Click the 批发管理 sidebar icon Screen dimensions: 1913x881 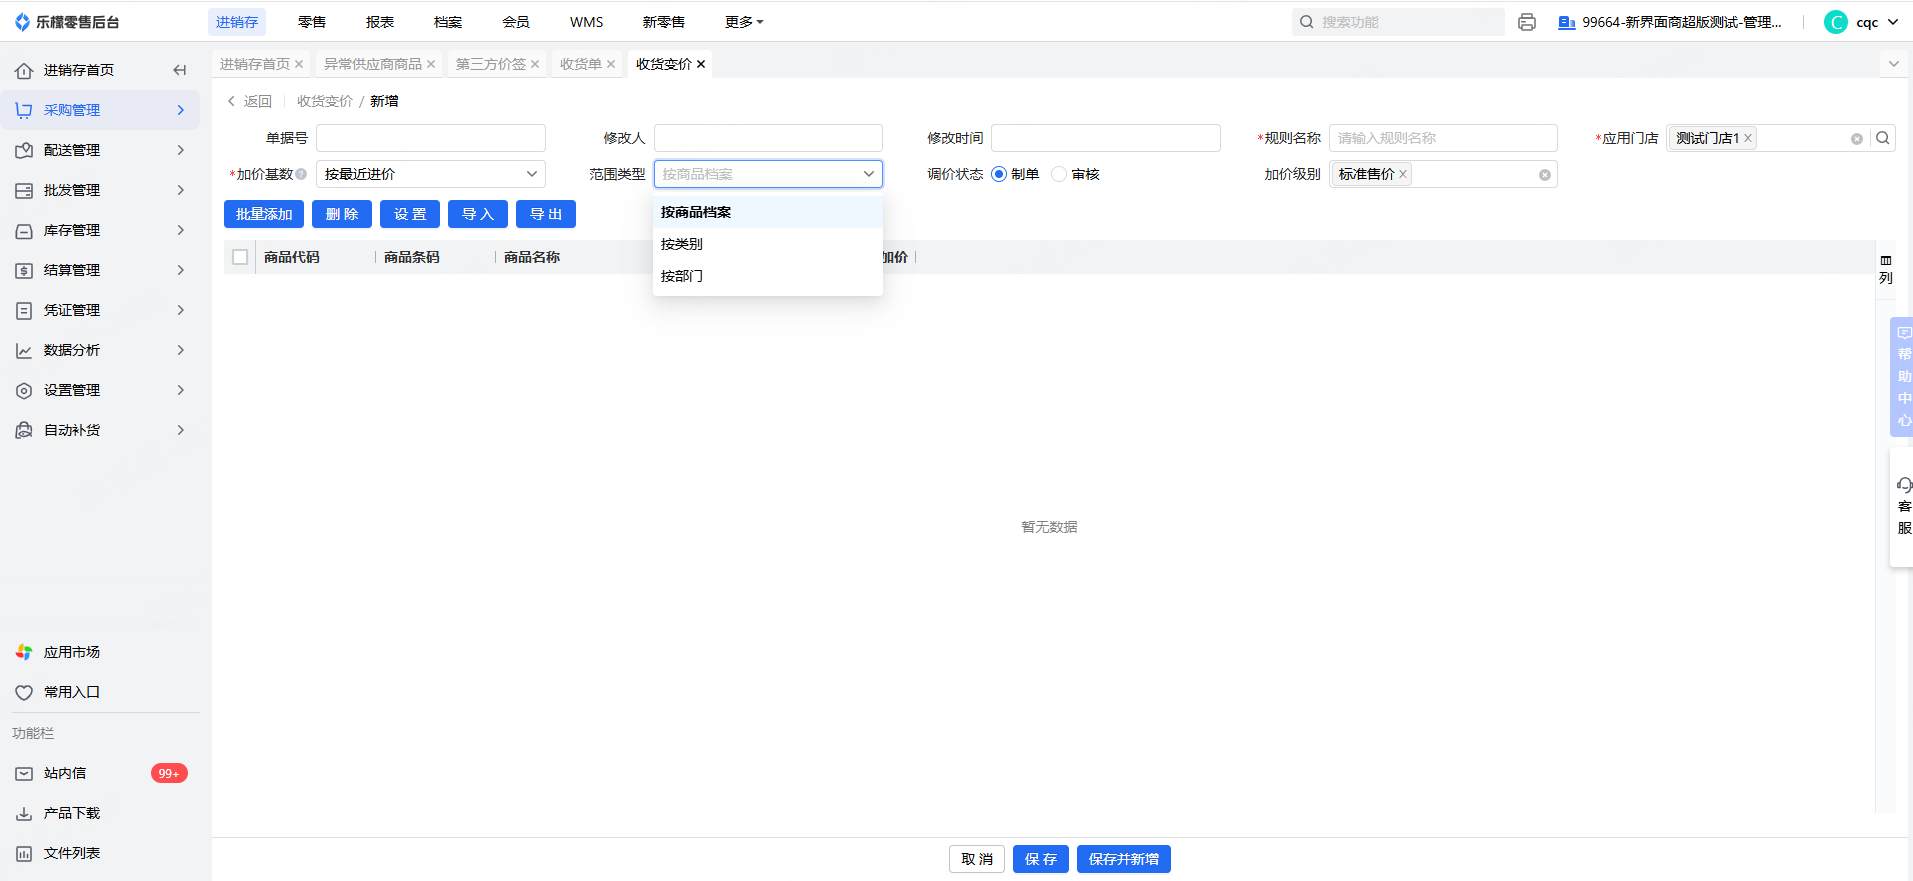tap(24, 190)
